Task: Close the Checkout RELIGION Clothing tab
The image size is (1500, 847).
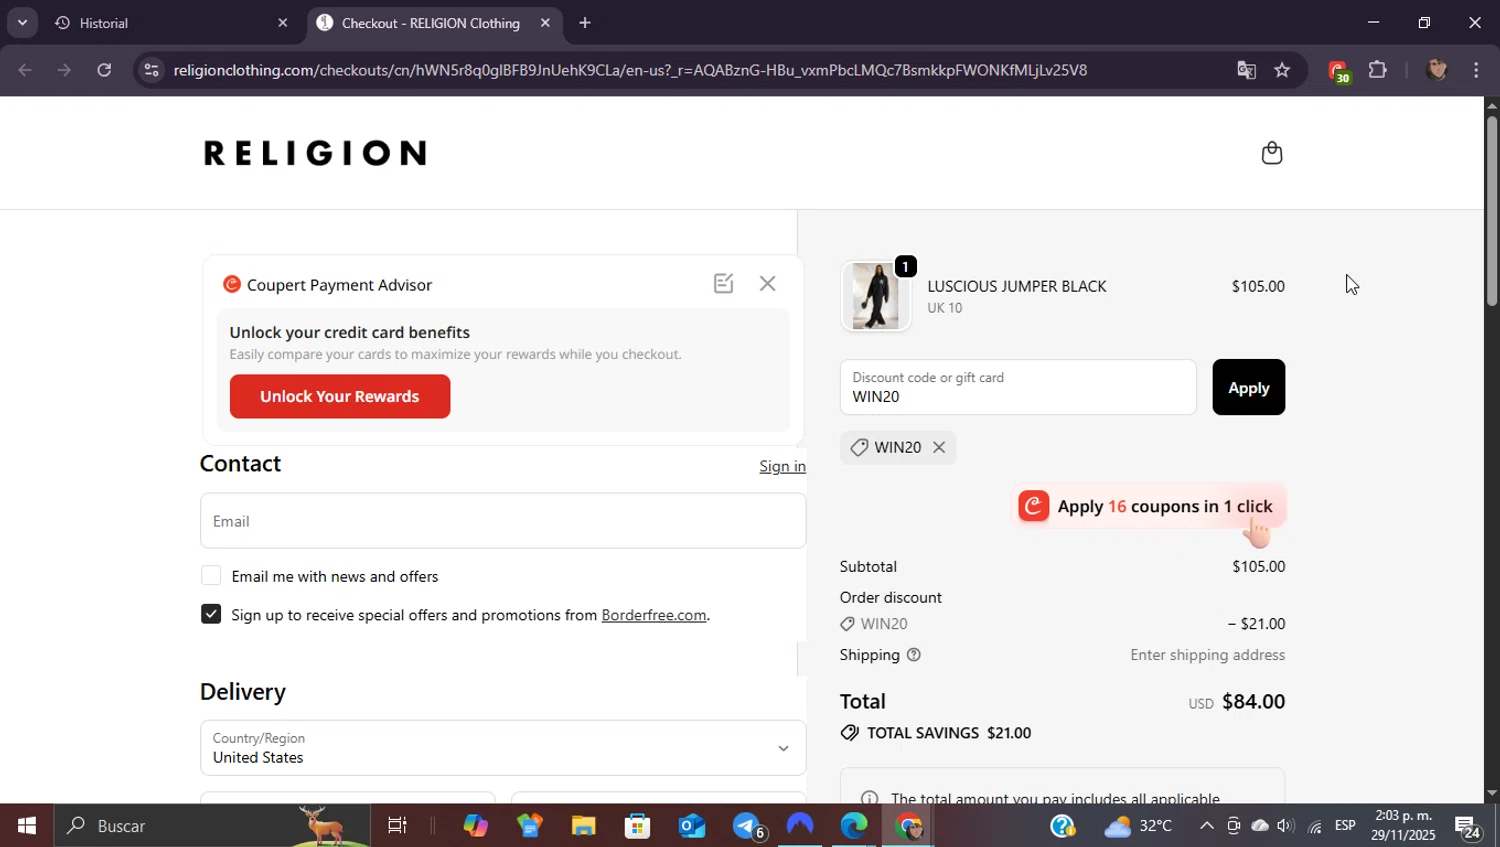Action: pyautogui.click(x=545, y=23)
